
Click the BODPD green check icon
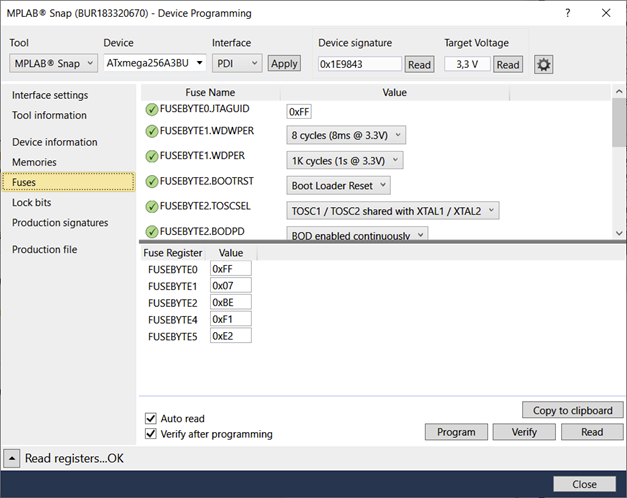click(152, 232)
